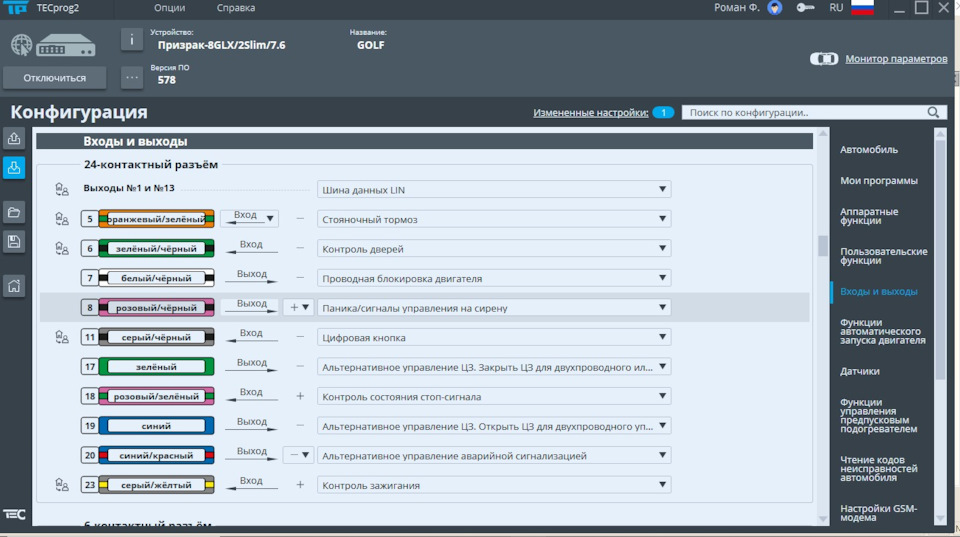Open the Контроль дверей dropdown
This screenshot has width=960, height=537.
click(x=493, y=248)
